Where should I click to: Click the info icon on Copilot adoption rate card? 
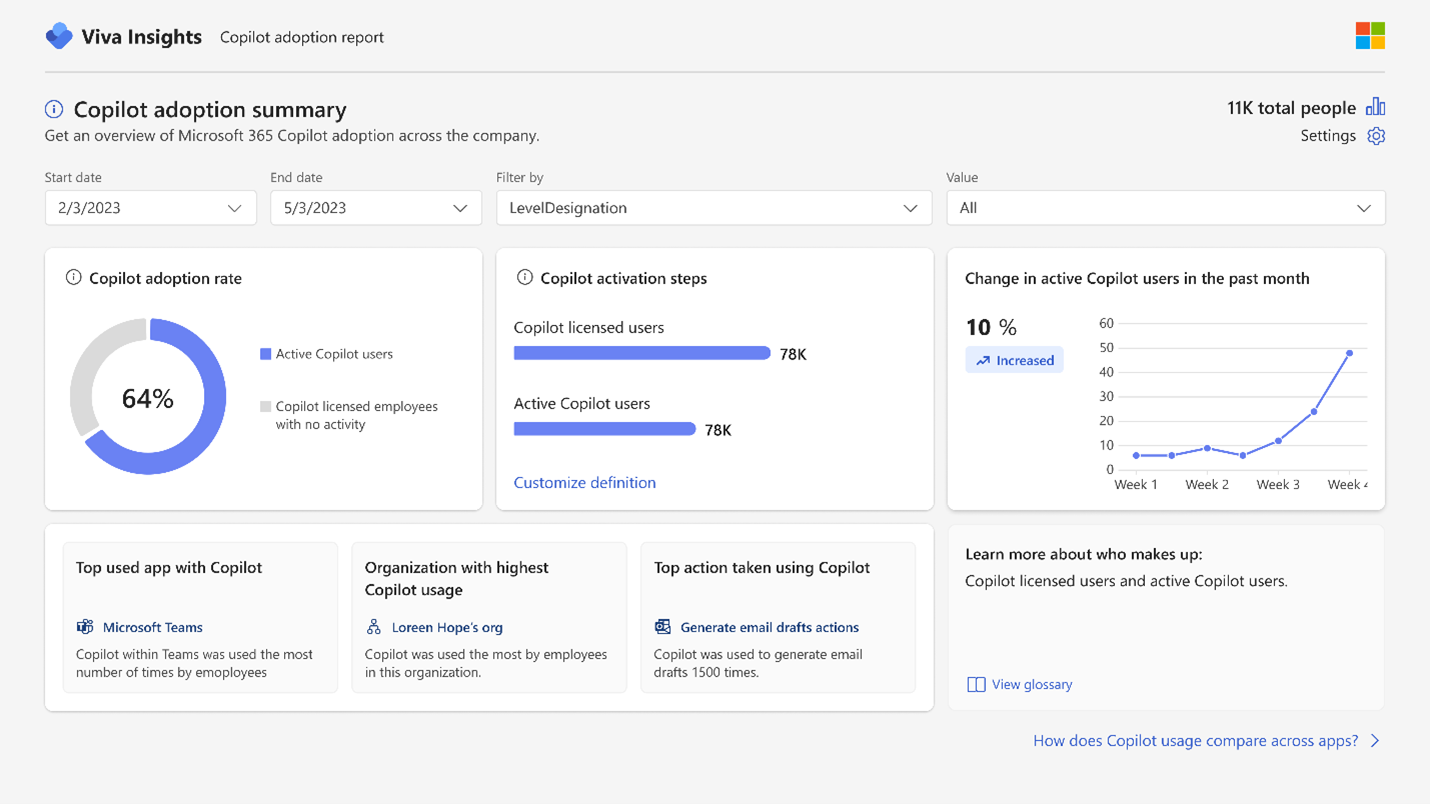point(74,278)
